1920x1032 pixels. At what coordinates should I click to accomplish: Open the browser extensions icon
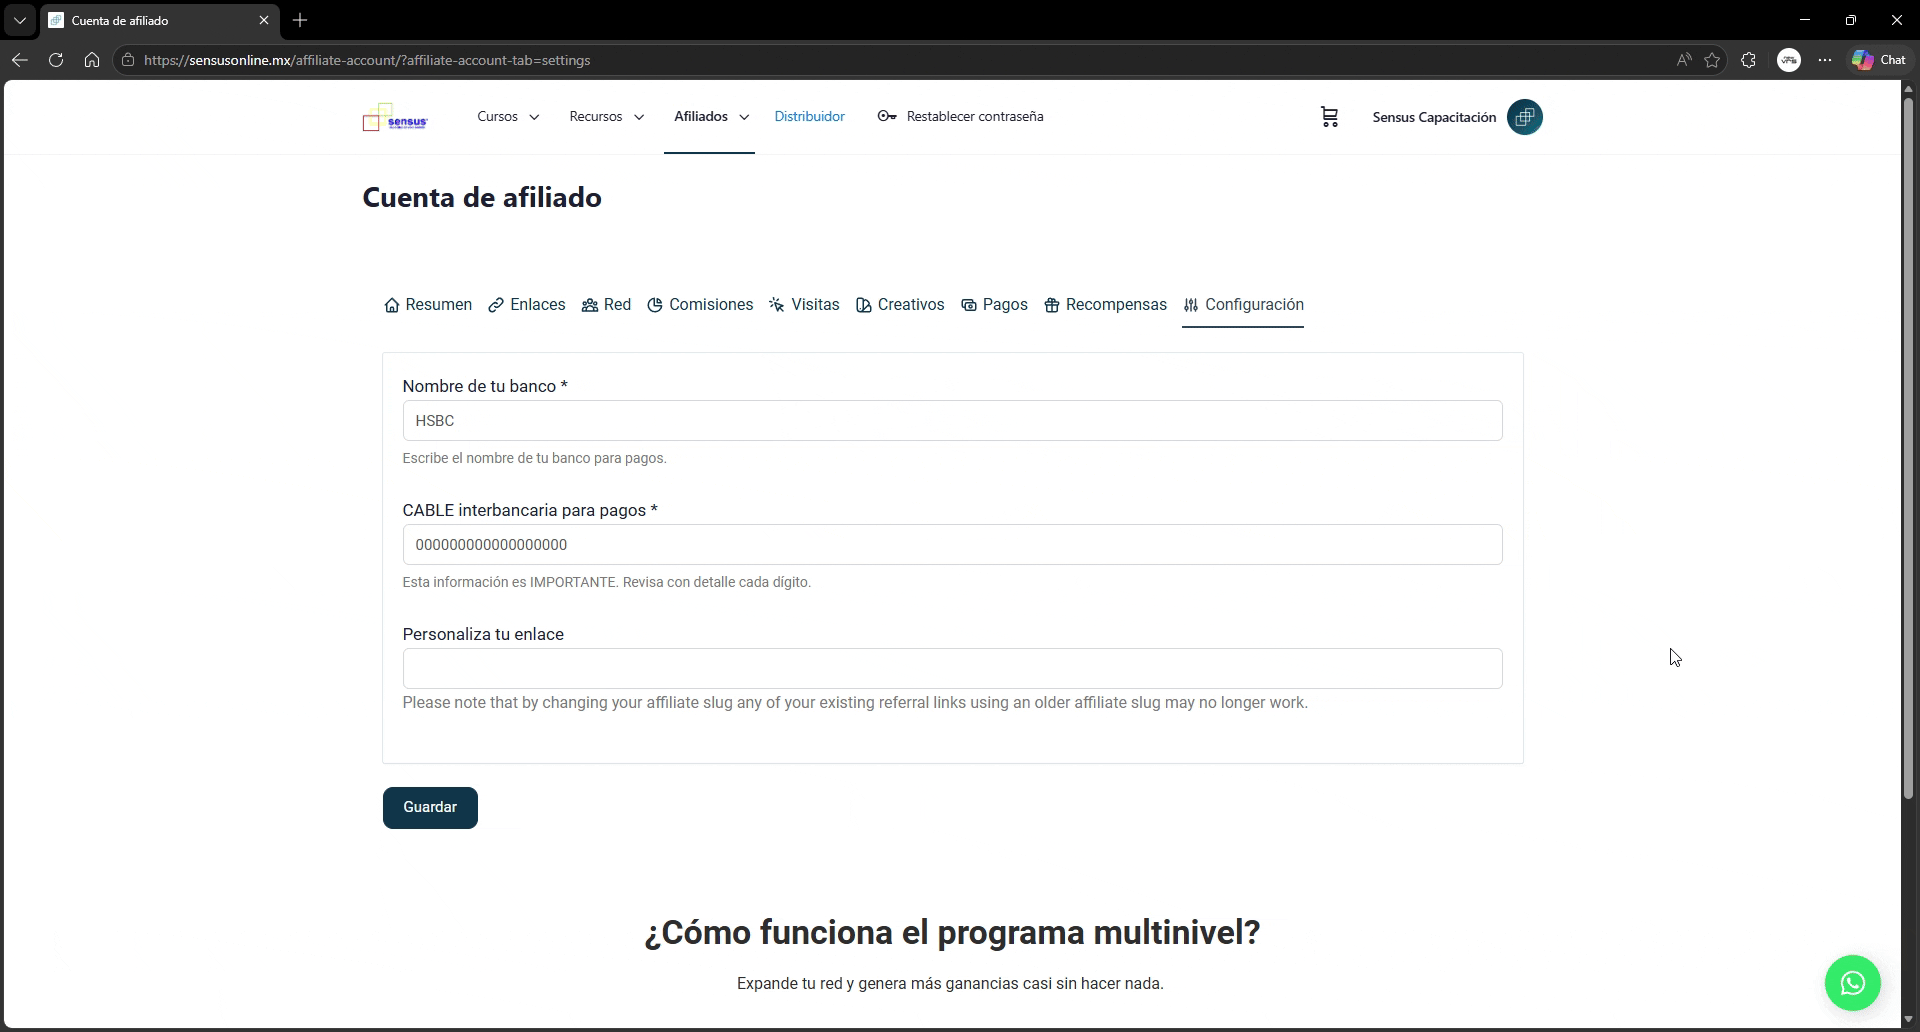coord(1748,60)
